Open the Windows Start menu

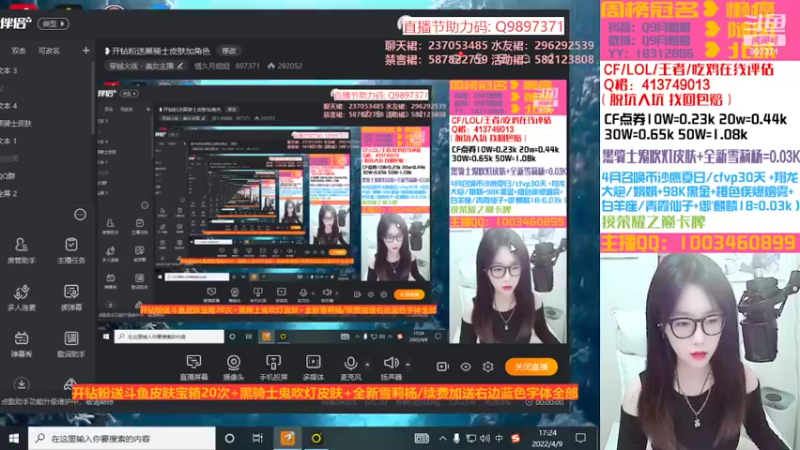coord(14,438)
